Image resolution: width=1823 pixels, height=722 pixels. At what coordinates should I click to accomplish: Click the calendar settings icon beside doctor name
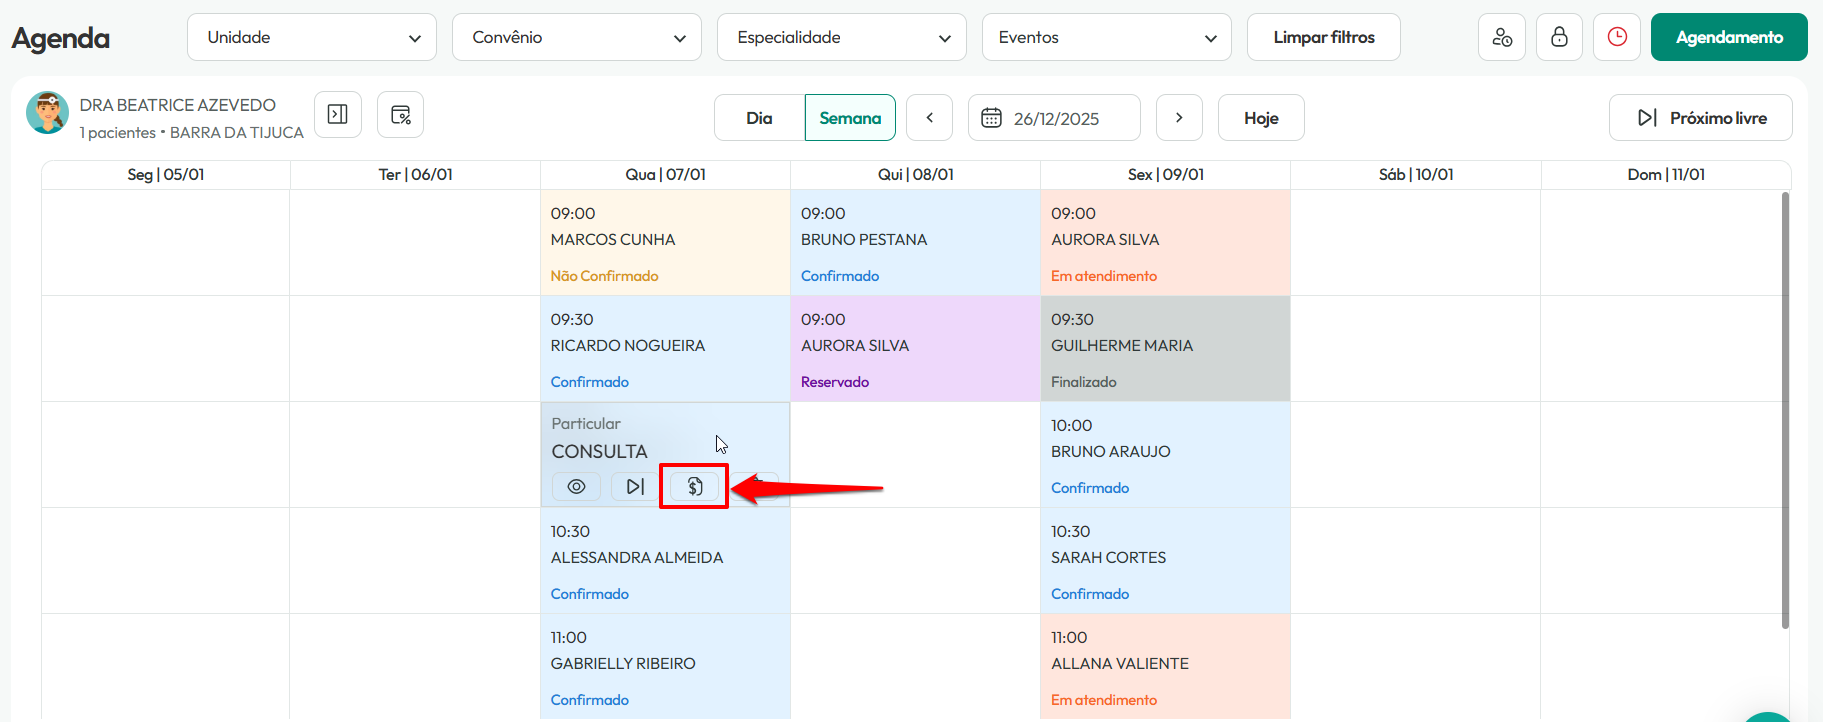[400, 114]
